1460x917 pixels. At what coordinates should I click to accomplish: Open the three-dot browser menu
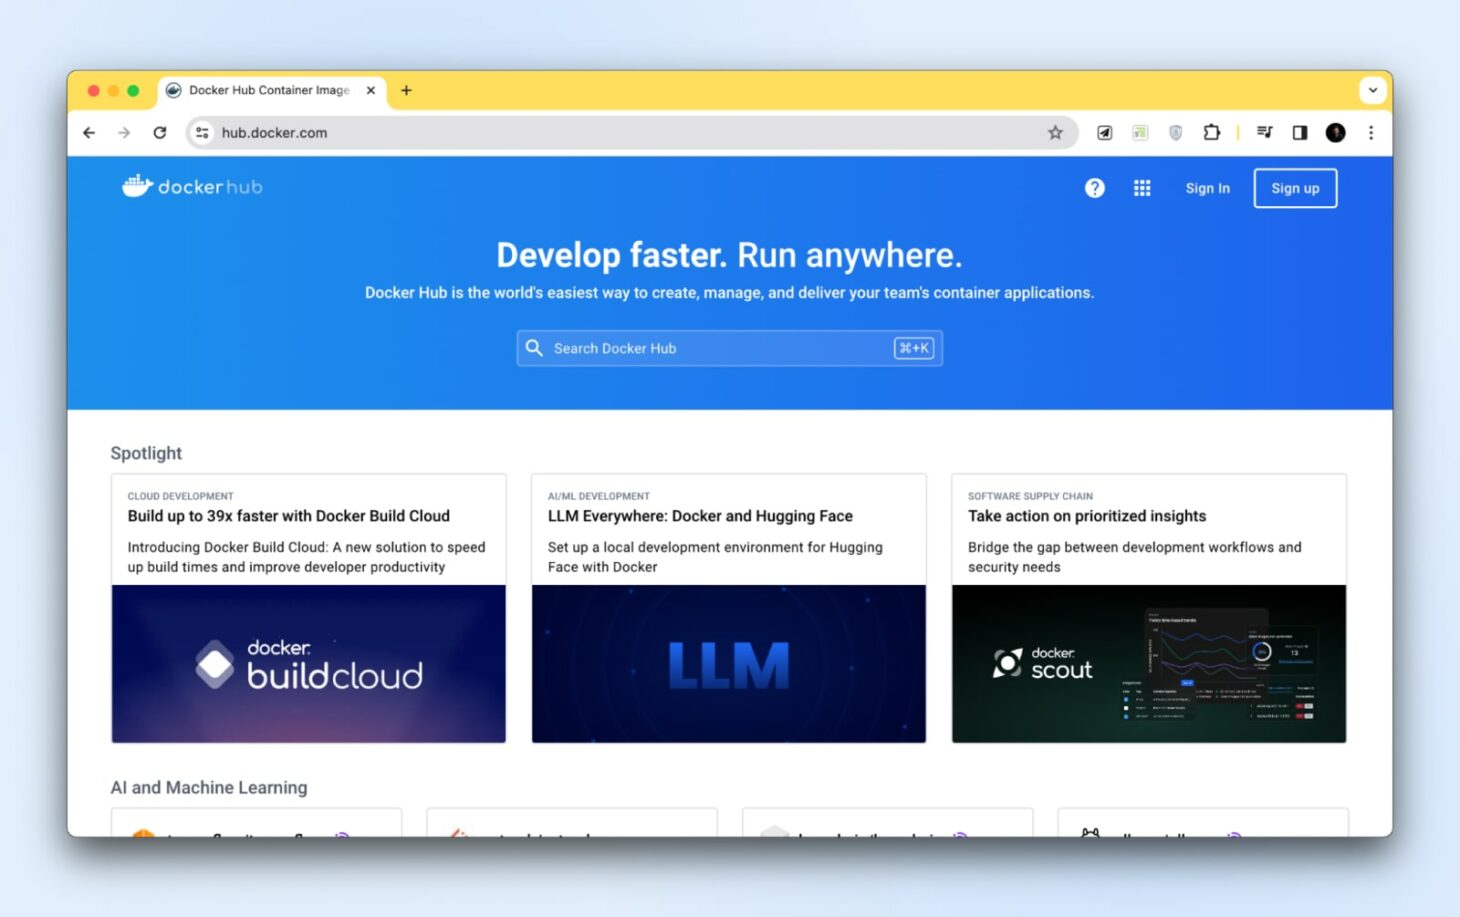(1371, 132)
